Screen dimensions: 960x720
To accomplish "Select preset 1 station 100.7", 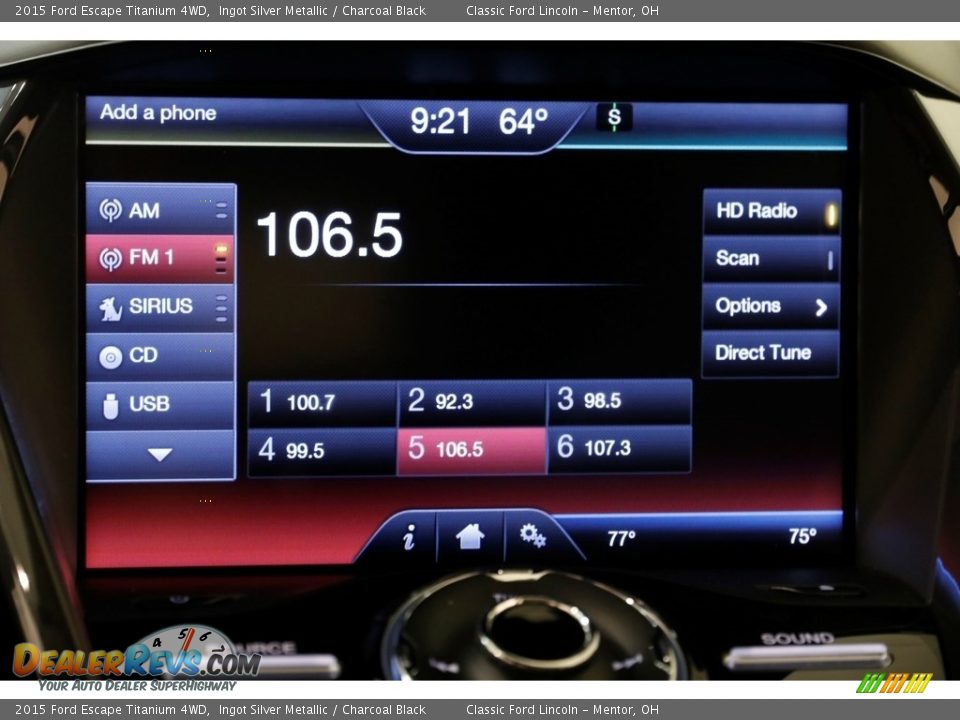I will pyautogui.click(x=322, y=402).
